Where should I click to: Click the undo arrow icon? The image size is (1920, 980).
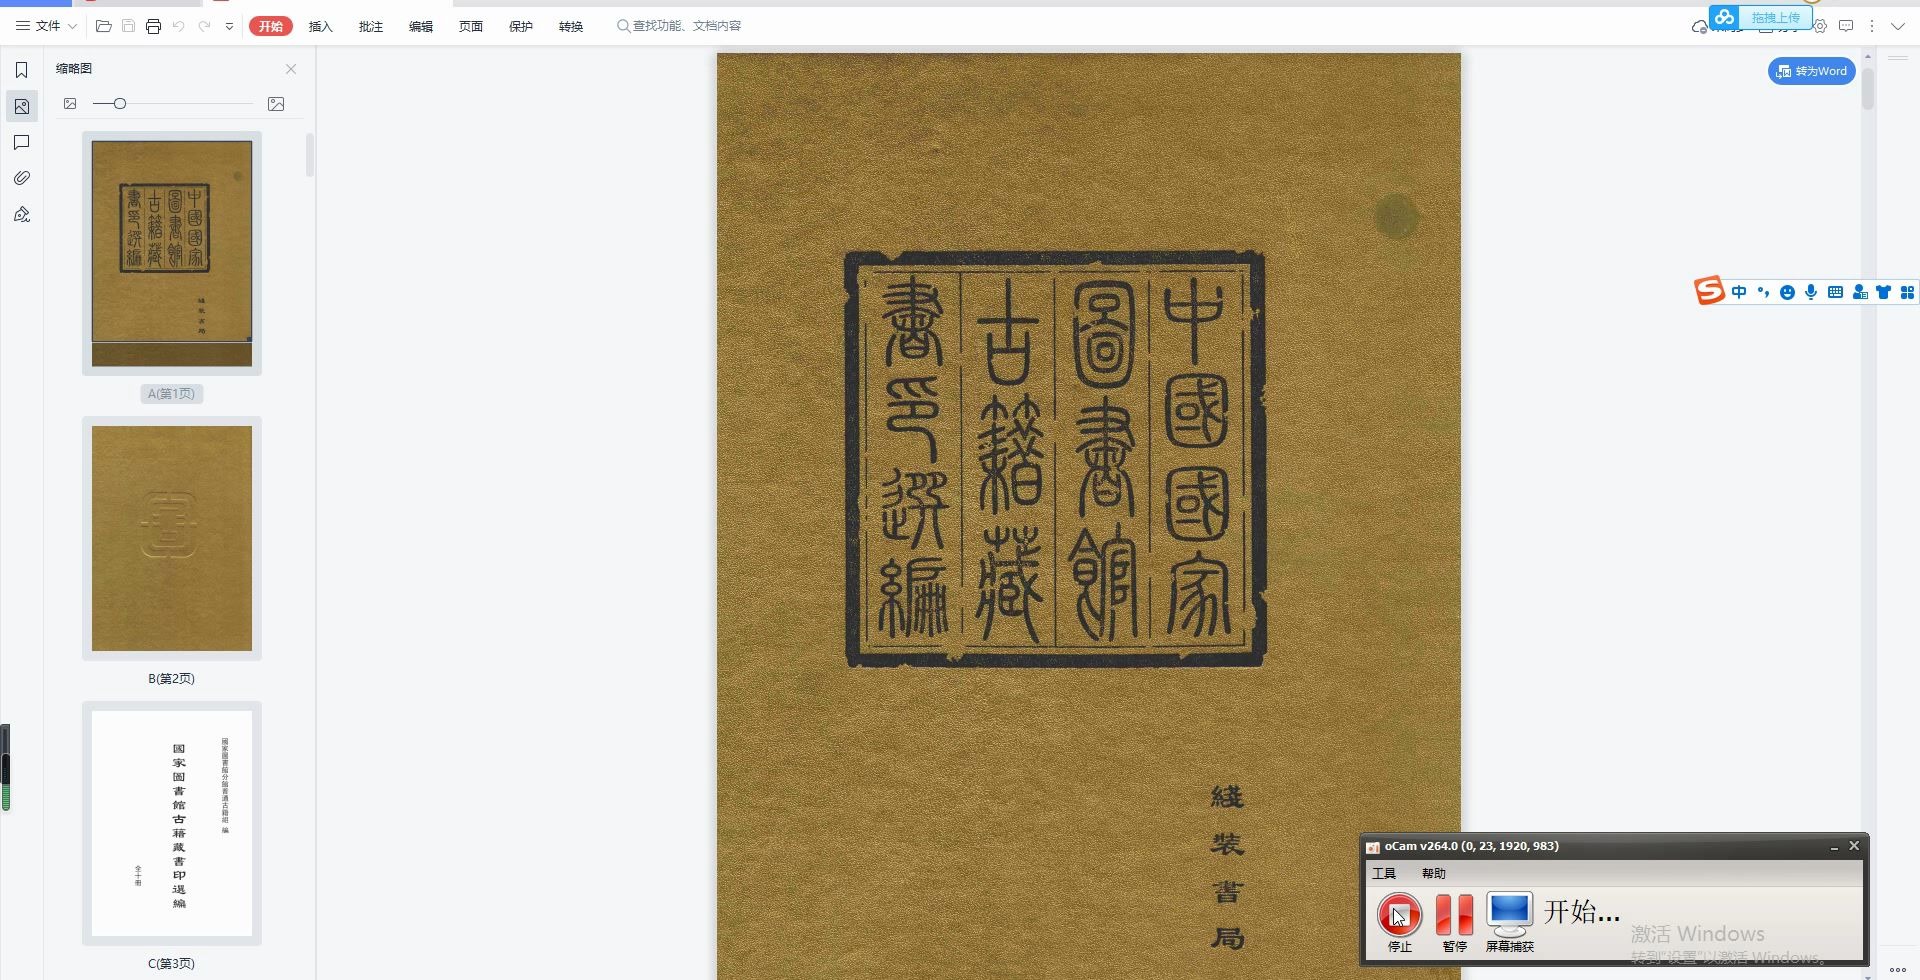pyautogui.click(x=179, y=26)
